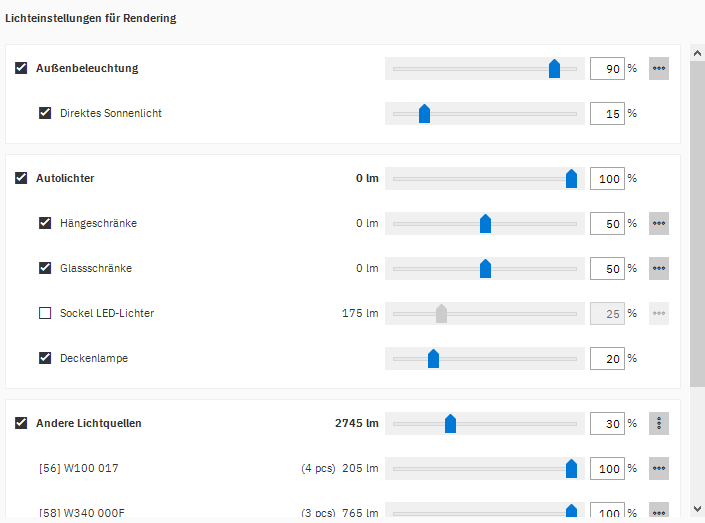Uncheck the Deckenlampe checkbox
The width and height of the screenshot is (705, 523).
45,358
